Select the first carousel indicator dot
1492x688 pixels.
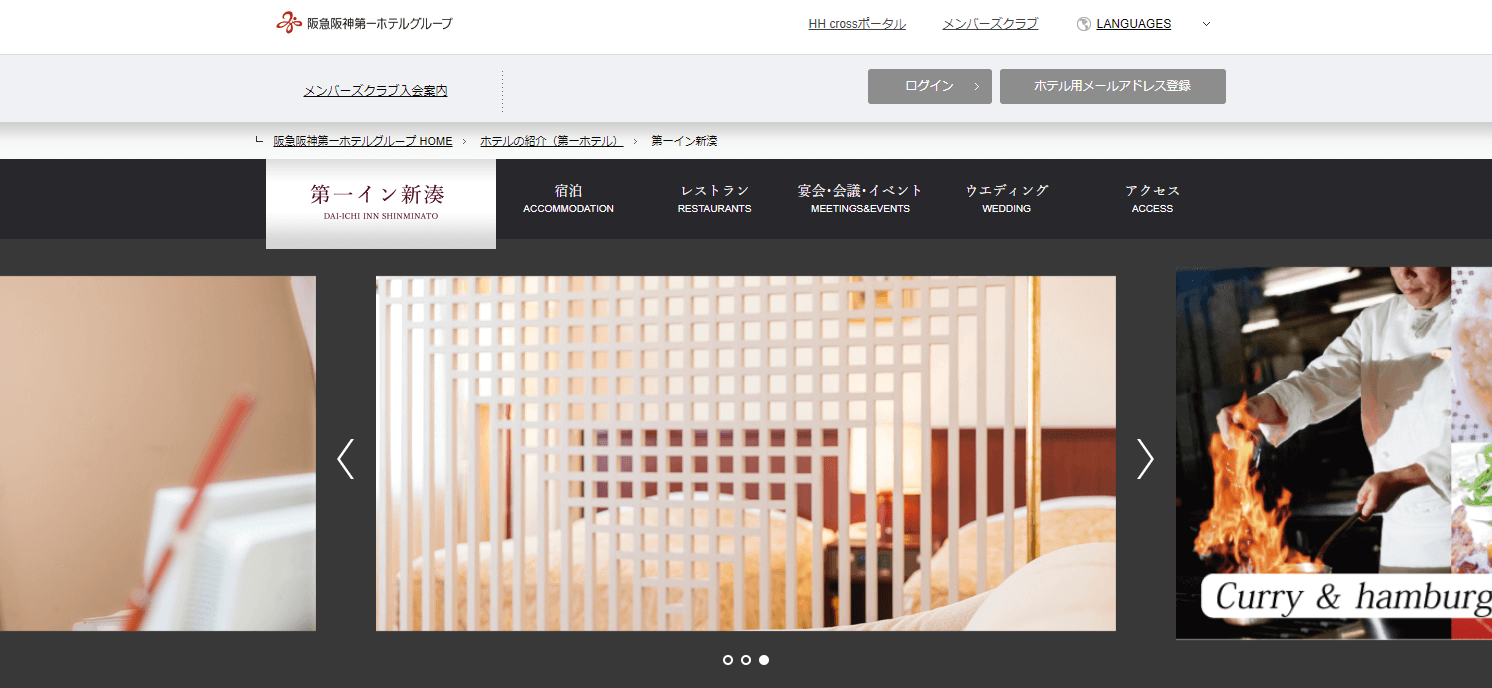[728, 660]
